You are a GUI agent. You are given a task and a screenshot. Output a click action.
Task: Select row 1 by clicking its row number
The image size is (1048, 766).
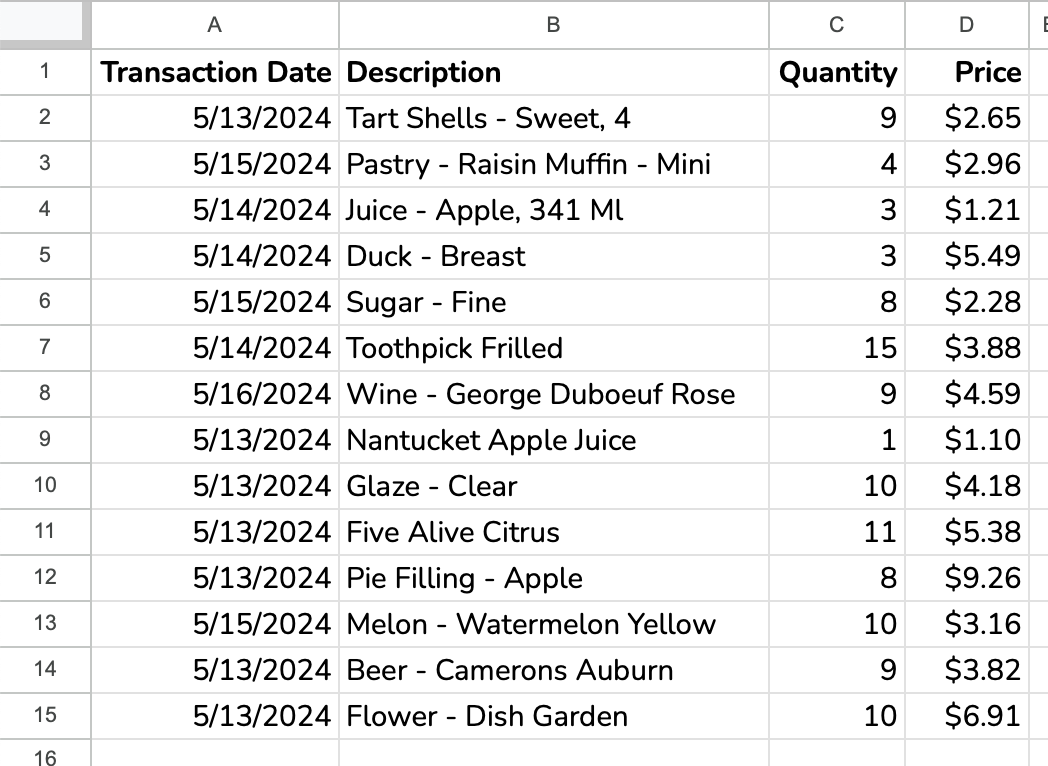44,72
